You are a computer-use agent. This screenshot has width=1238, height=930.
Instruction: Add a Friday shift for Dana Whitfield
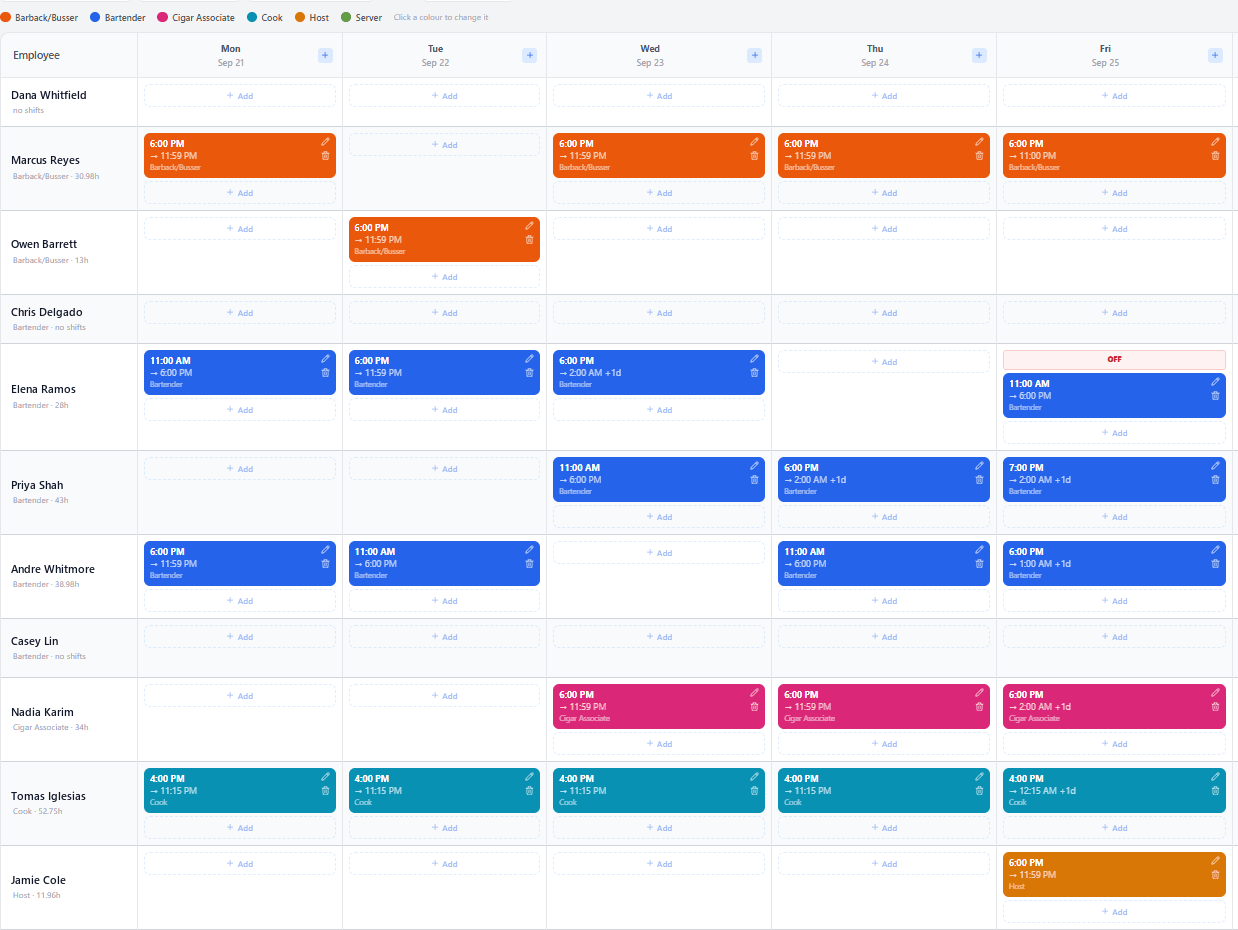(1114, 96)
